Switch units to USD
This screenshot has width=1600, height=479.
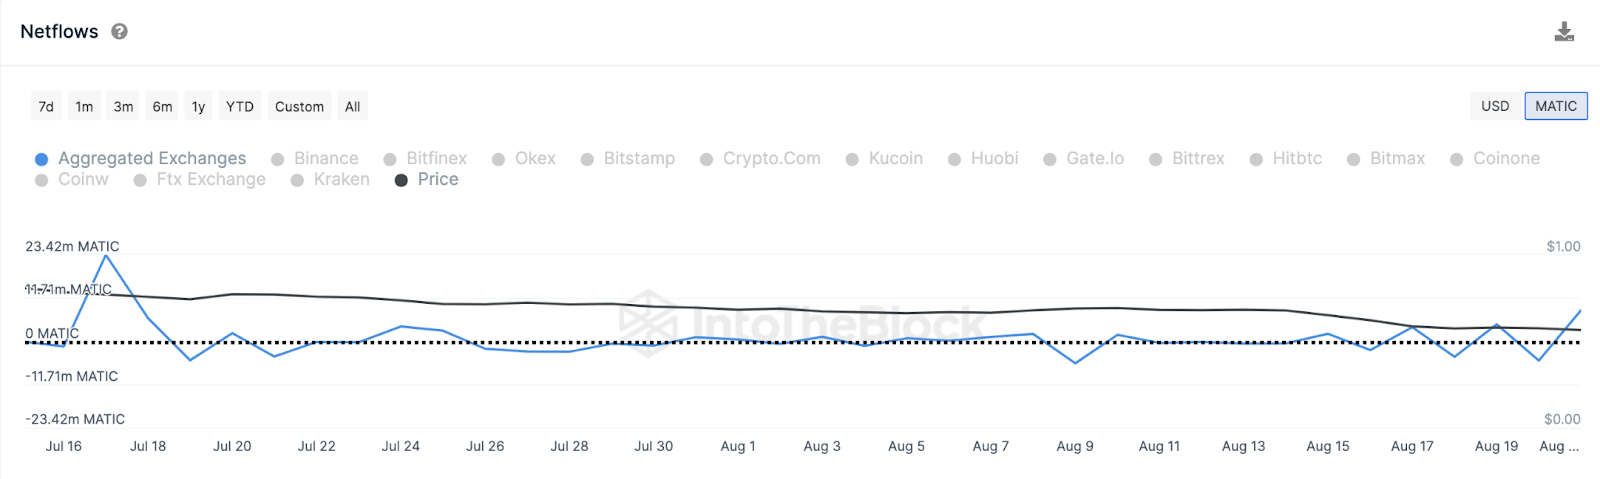pos(1495,106)
